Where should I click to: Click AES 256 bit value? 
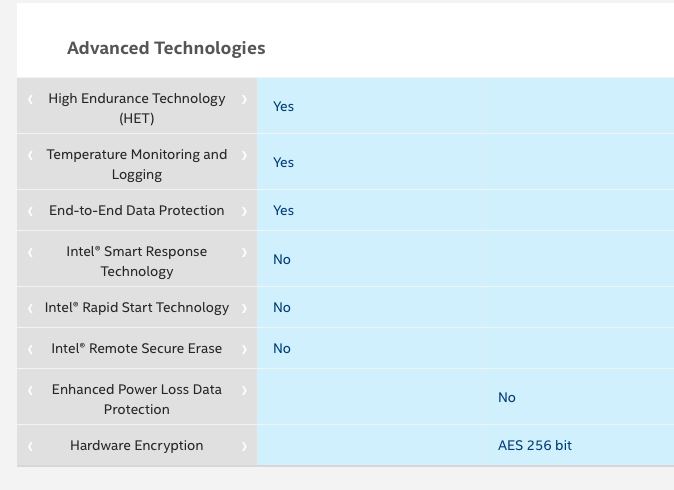coord(535,445)
